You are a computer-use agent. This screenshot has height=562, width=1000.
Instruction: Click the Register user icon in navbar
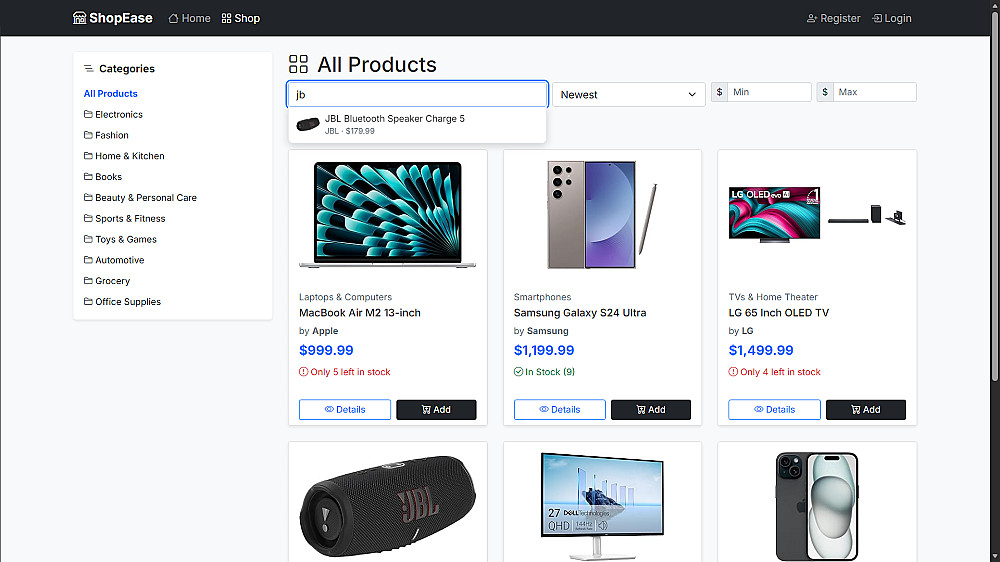click(x=812, y=18)
